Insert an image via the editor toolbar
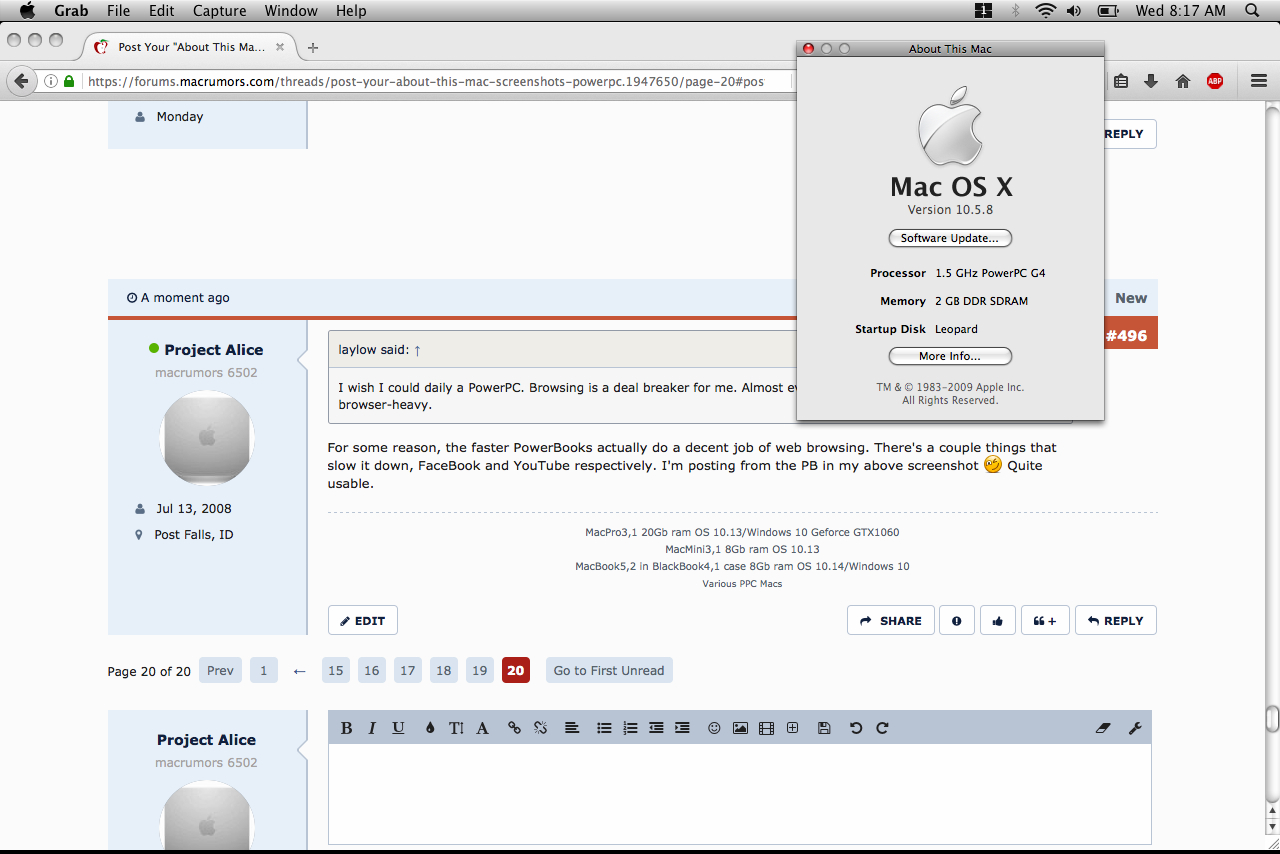 [x=740, y=728]
